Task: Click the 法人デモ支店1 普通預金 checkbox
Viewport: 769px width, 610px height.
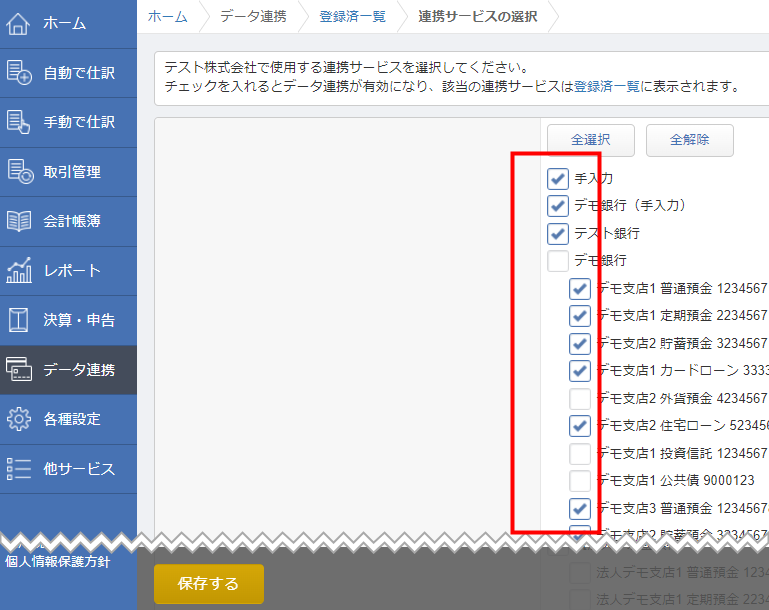Action: pos(580,573)
